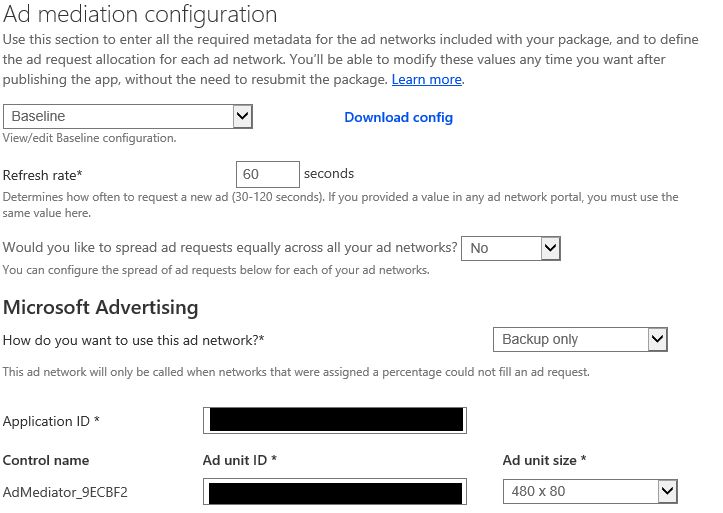Open the 480 x 80 ad unit size dropdown
Screen dimensions: 723x513
tap(590, 491)
